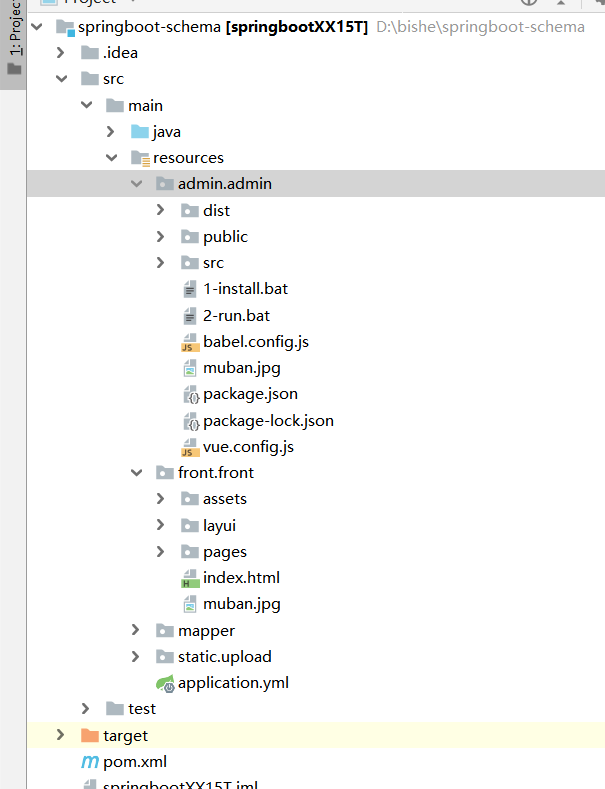
Task: Click the index.html file icon
Action: pos(190,578)
